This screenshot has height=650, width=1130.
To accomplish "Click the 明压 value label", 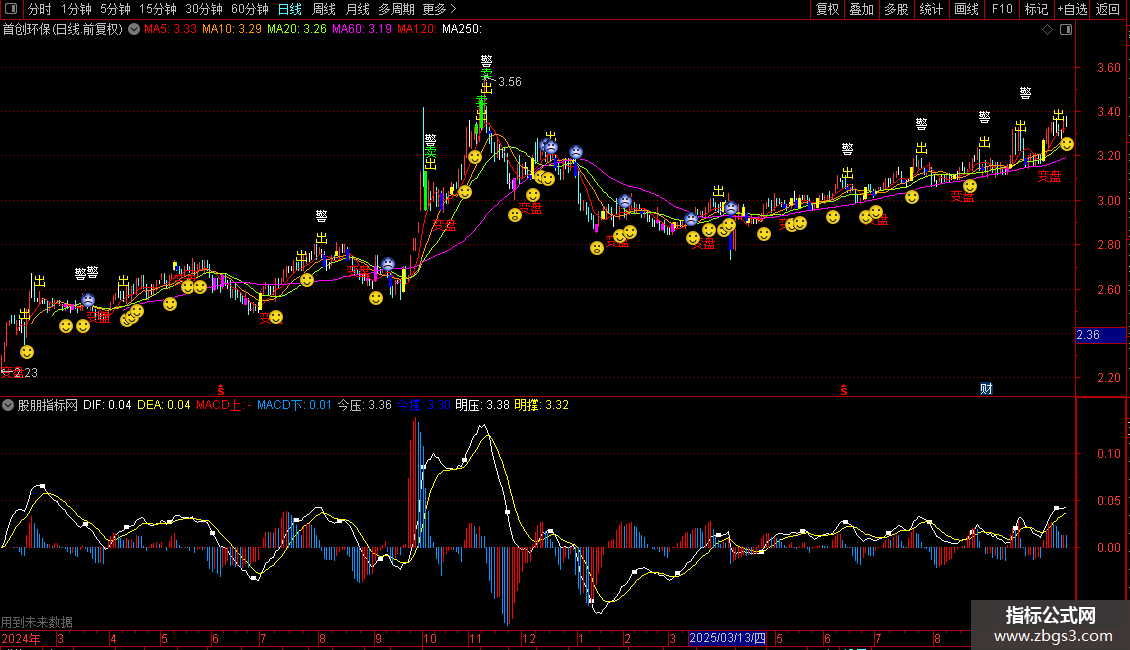I will 482,405.
